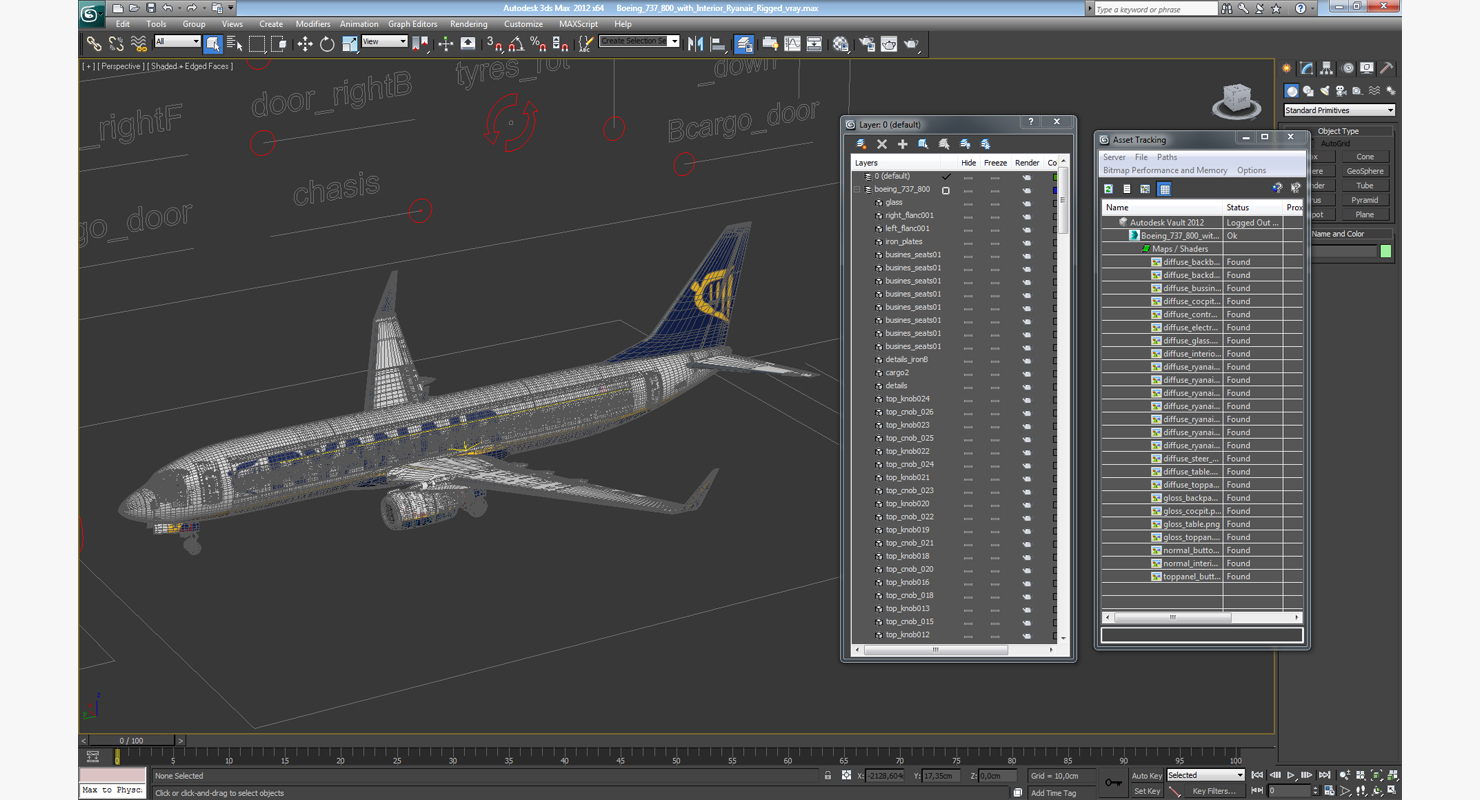Refresh icon in Asset Tracking toolbar
Image resolution: width=1480 pixels, height=800 pixels.
(1108, 188)
